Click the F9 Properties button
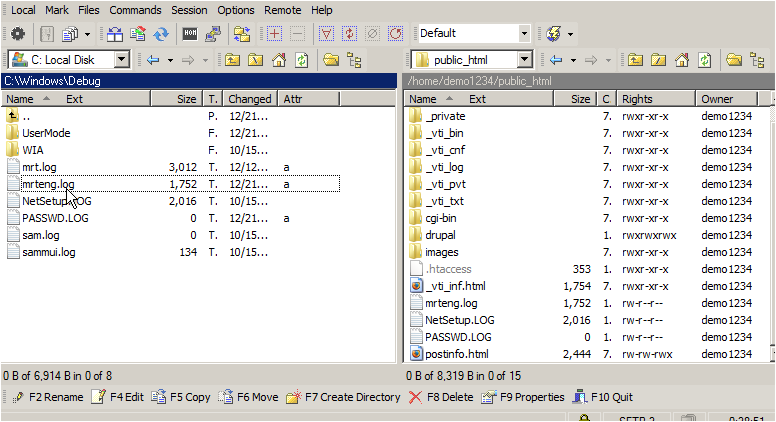Viewport: 776px width, 422px height. [523, 397]
